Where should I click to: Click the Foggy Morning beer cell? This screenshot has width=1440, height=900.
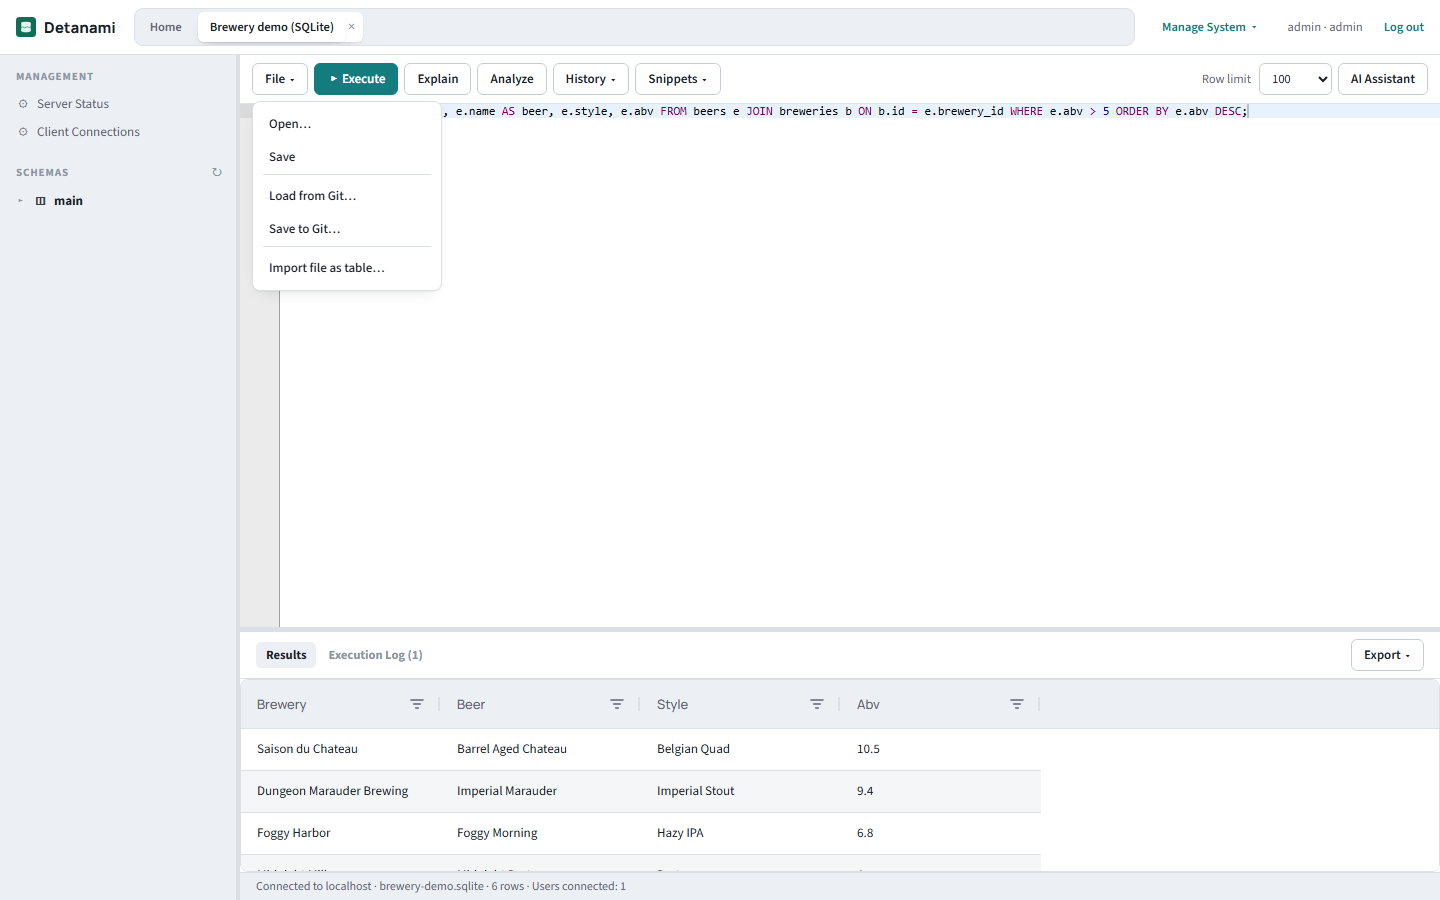pos(541,833)
